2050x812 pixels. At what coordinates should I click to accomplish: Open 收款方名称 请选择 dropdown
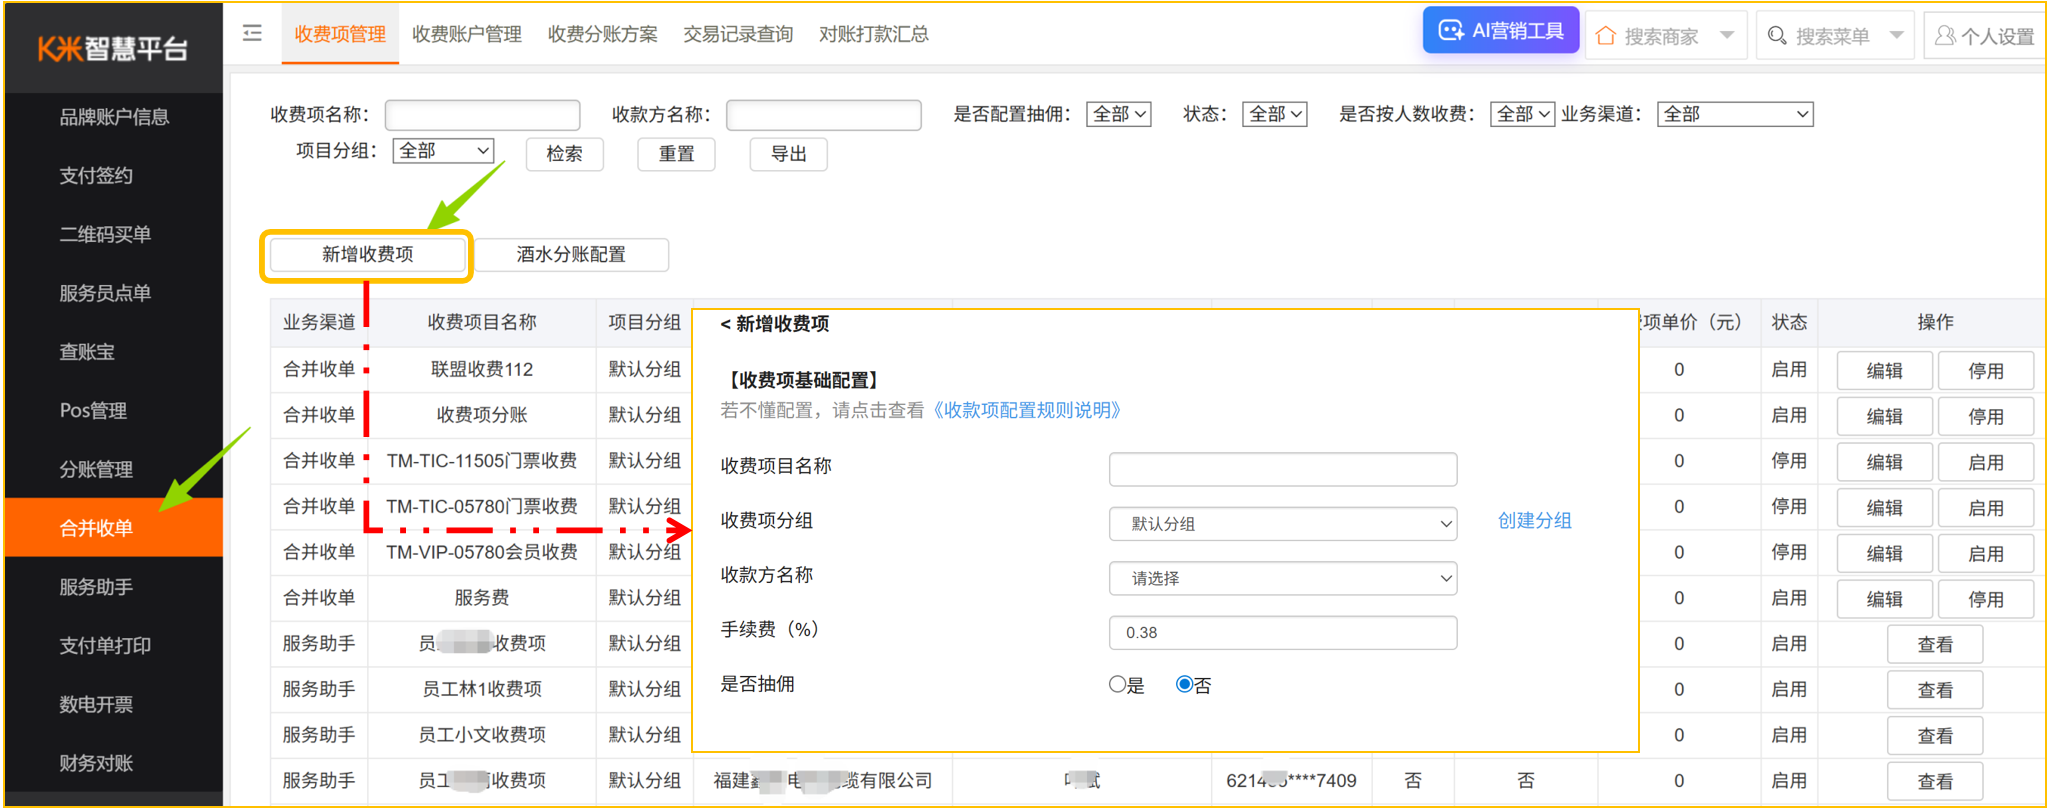[1283, 578]
